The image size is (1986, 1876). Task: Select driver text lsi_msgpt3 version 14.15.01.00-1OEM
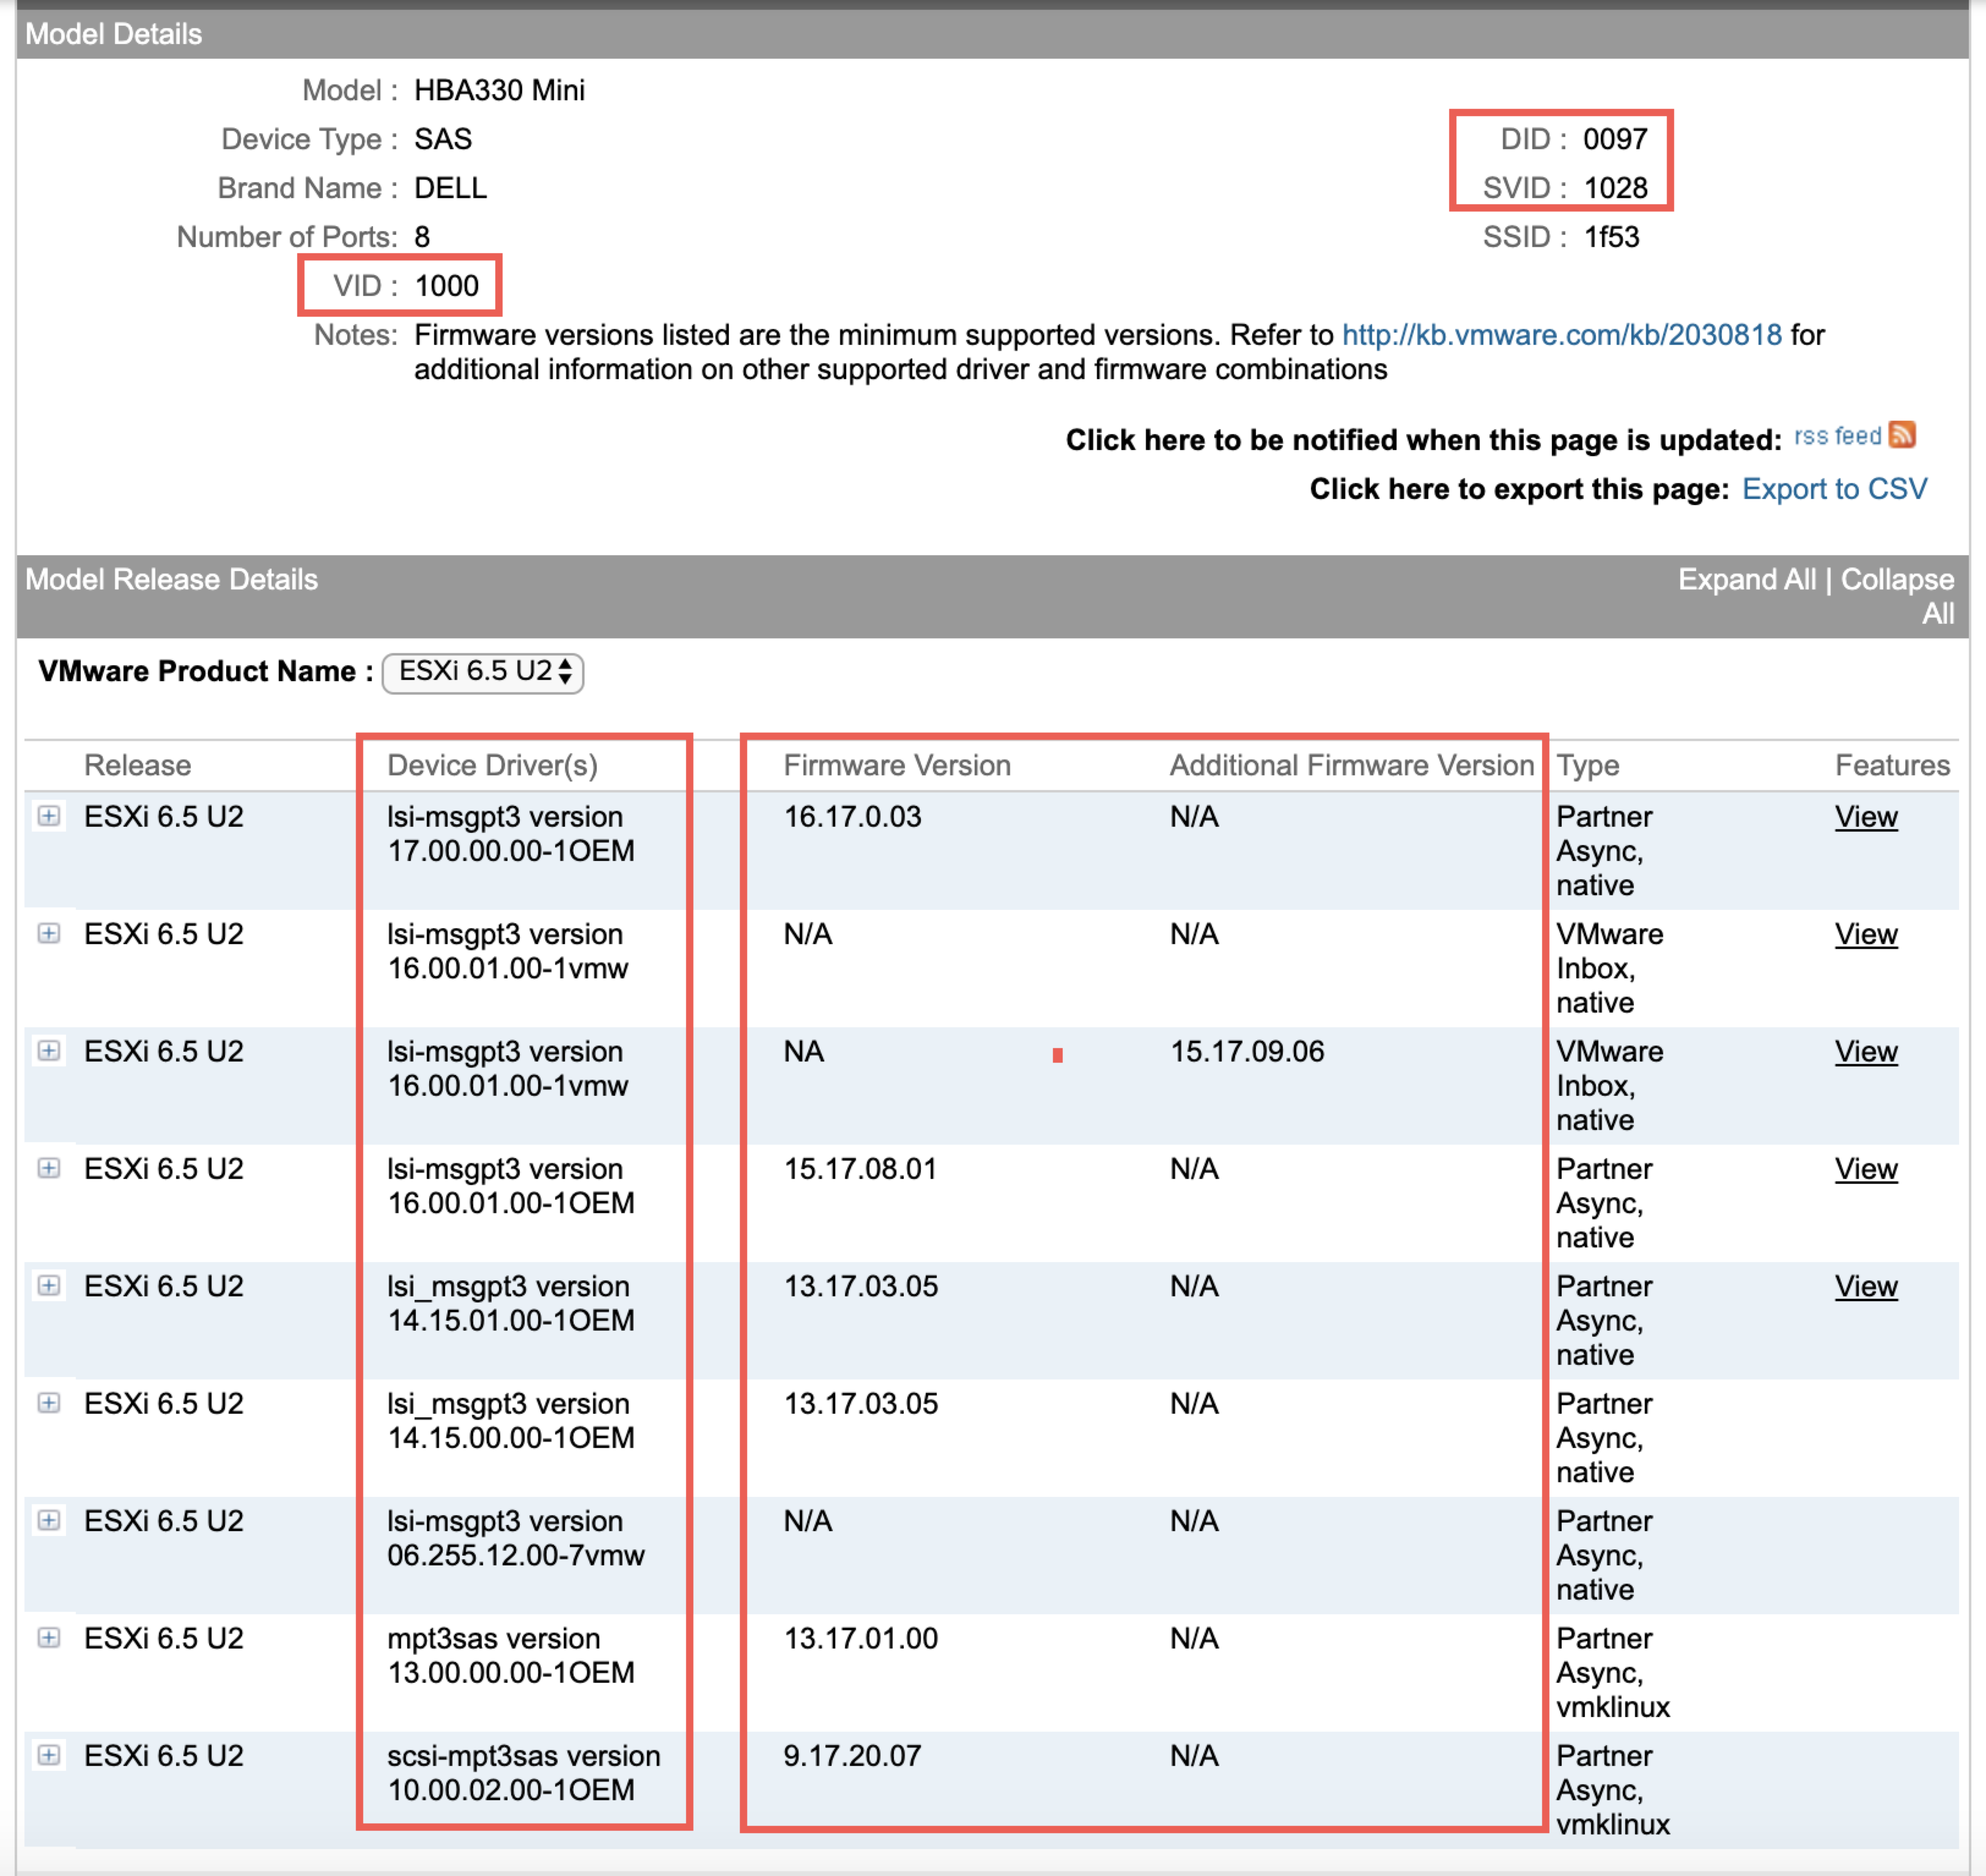pos(511,1303)
